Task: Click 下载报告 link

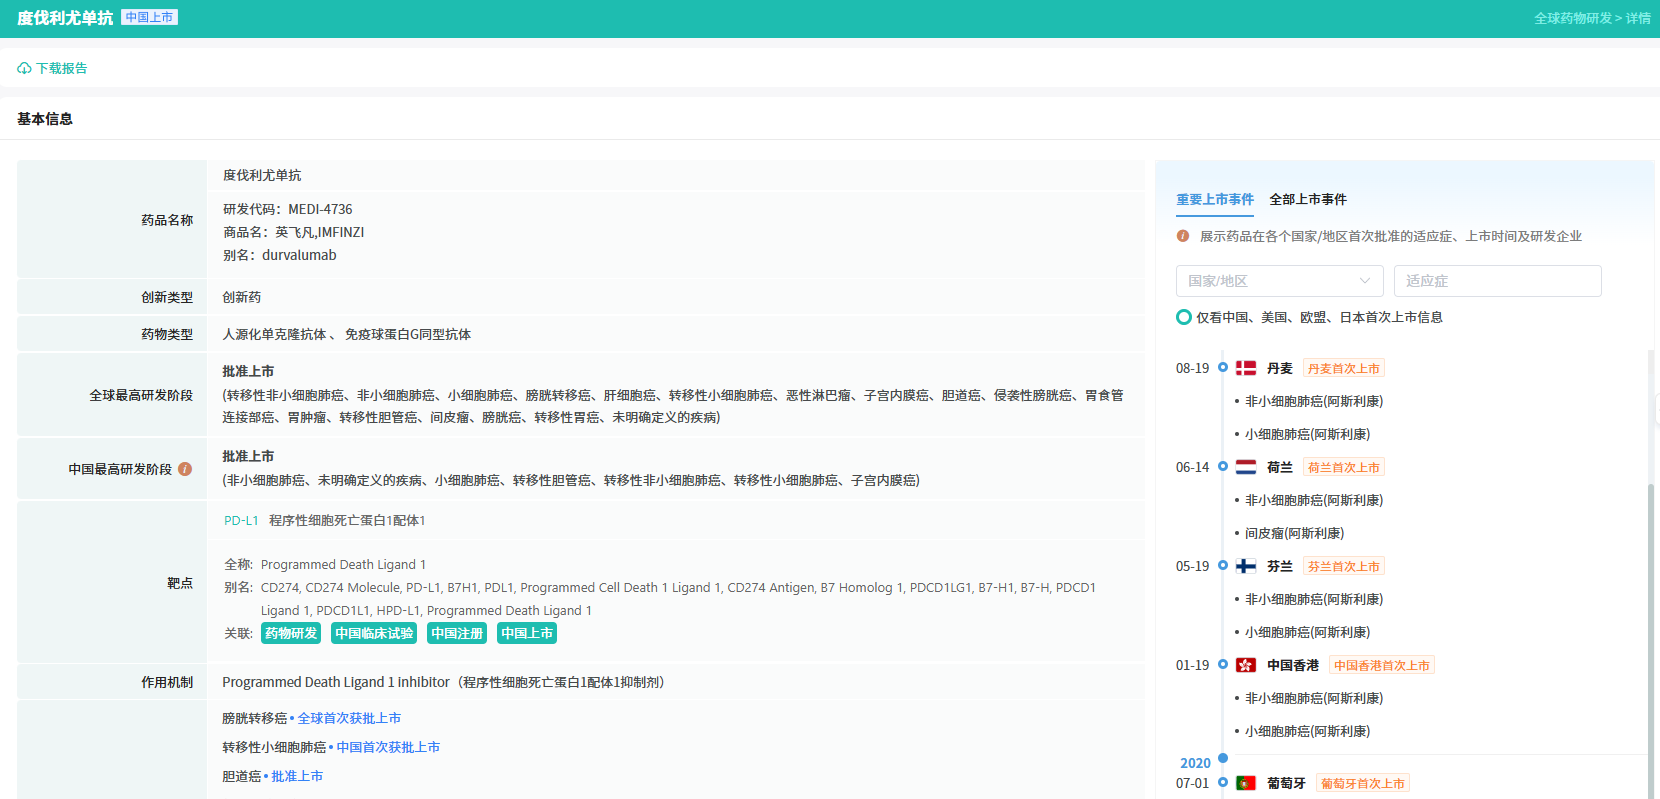Action: (x=62, y=68)
